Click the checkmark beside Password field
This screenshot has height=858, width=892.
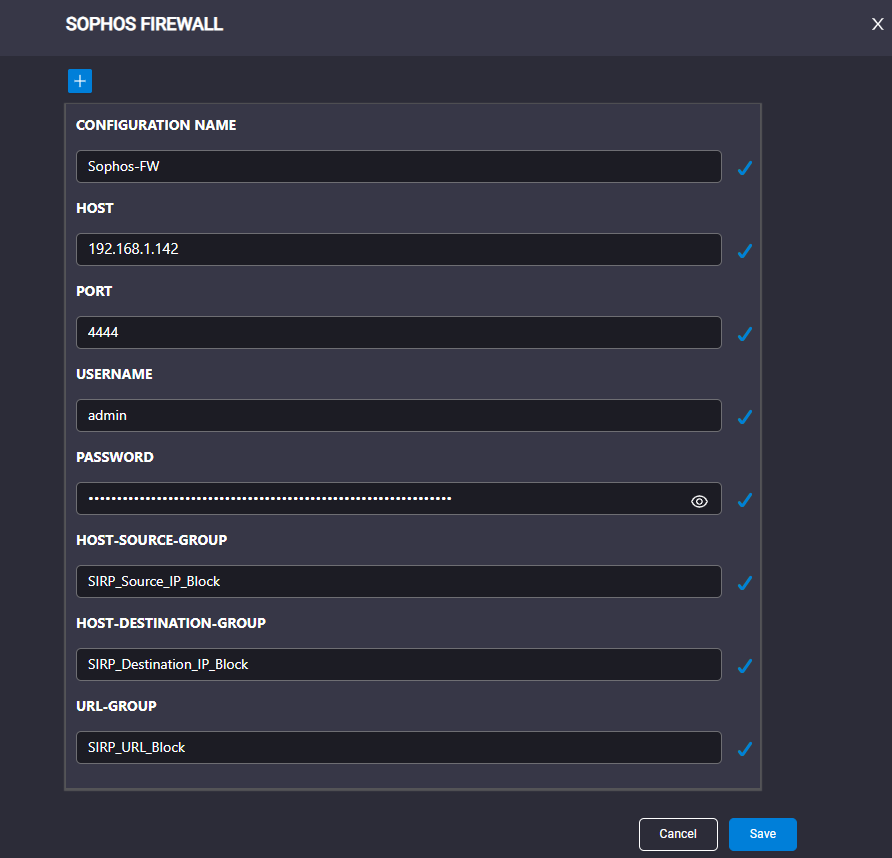point(745,500)
